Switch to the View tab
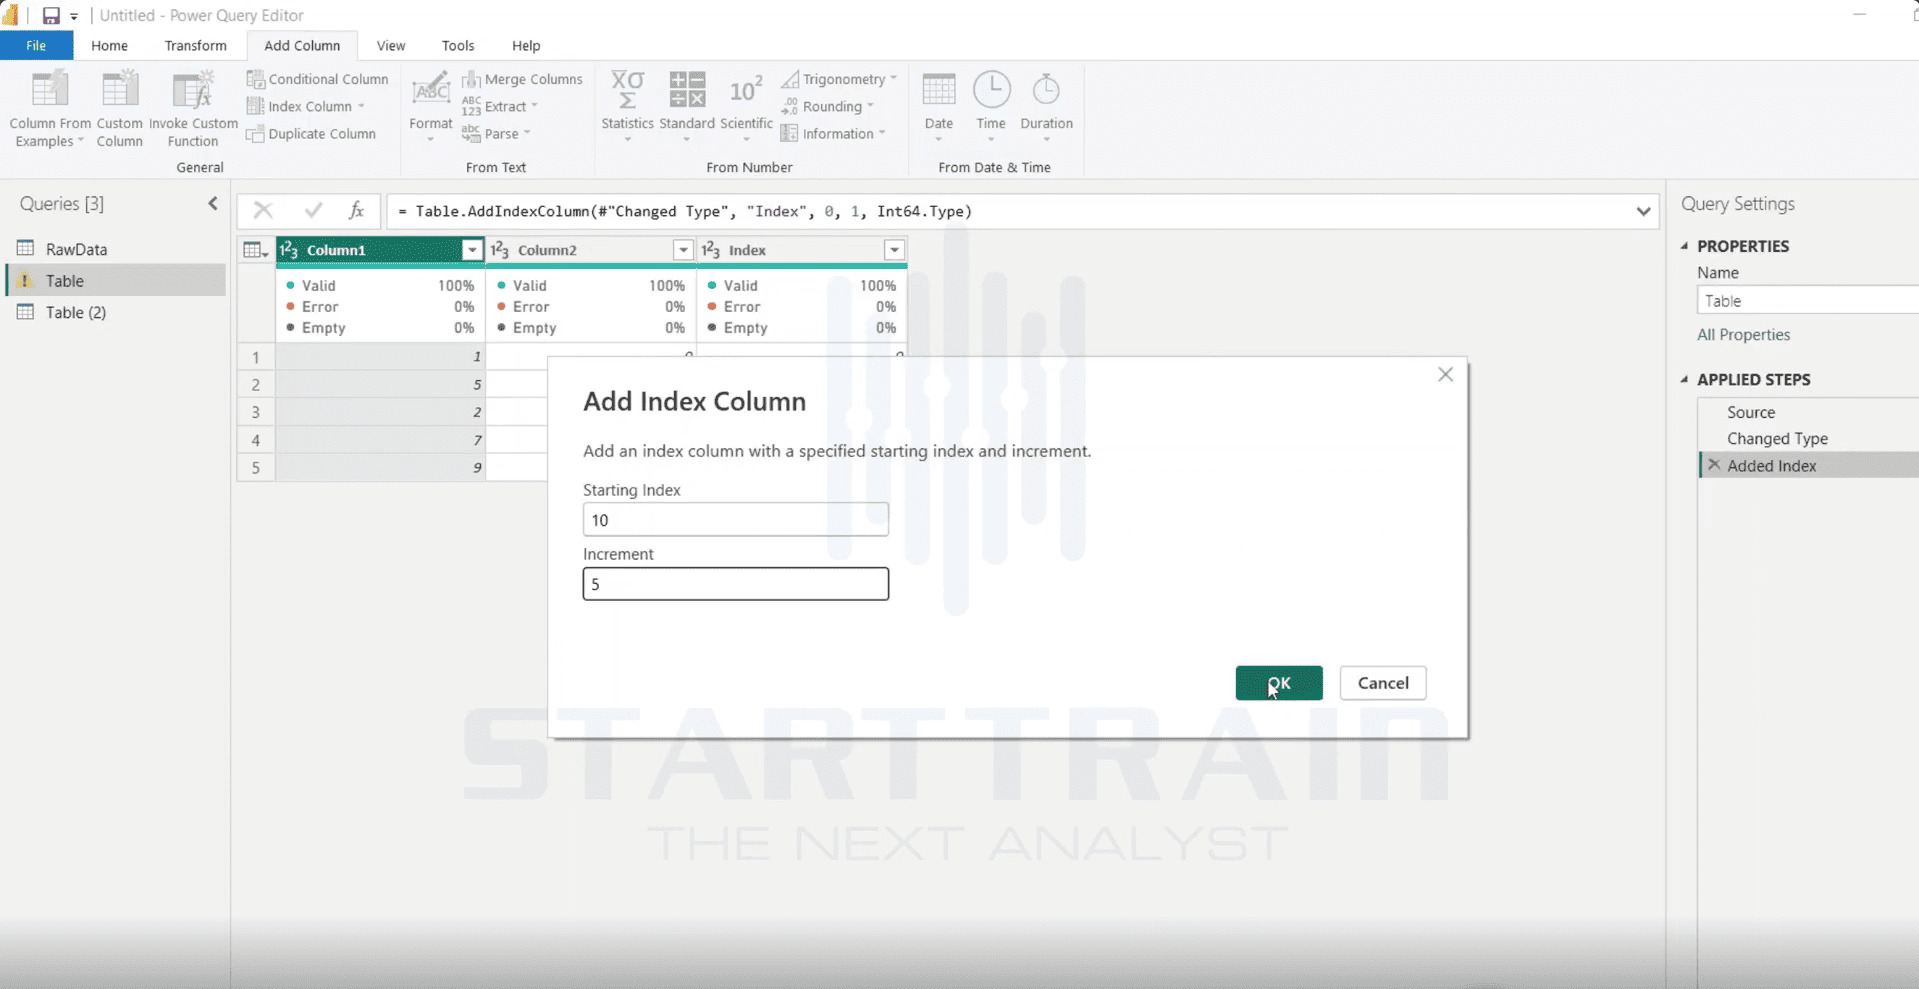 (x=391, y=46)
